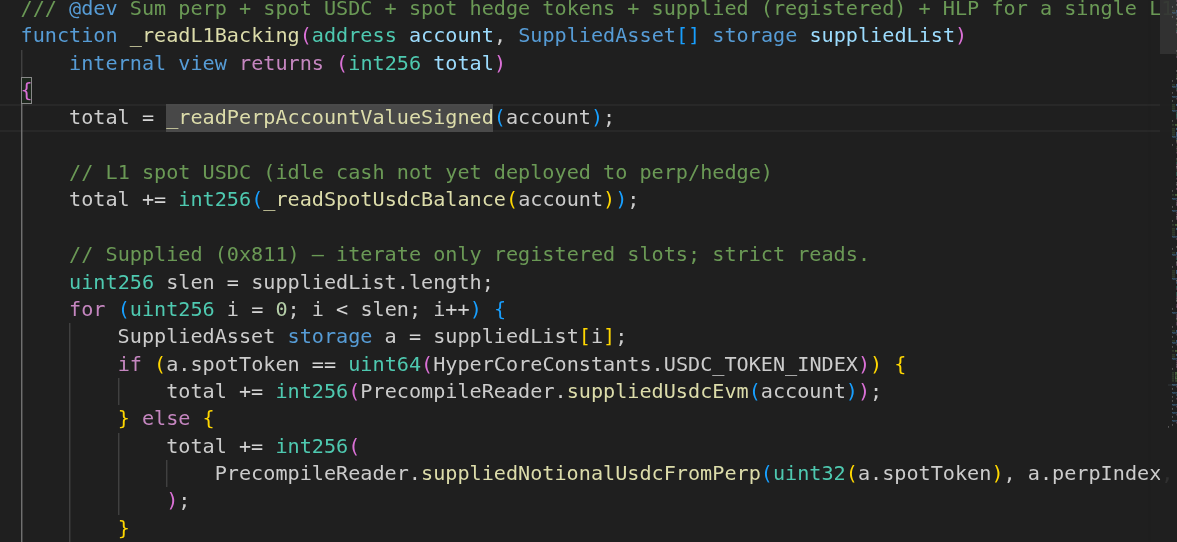Click the opening brace of the function body
1177x542 pixels.
(26, 91)
